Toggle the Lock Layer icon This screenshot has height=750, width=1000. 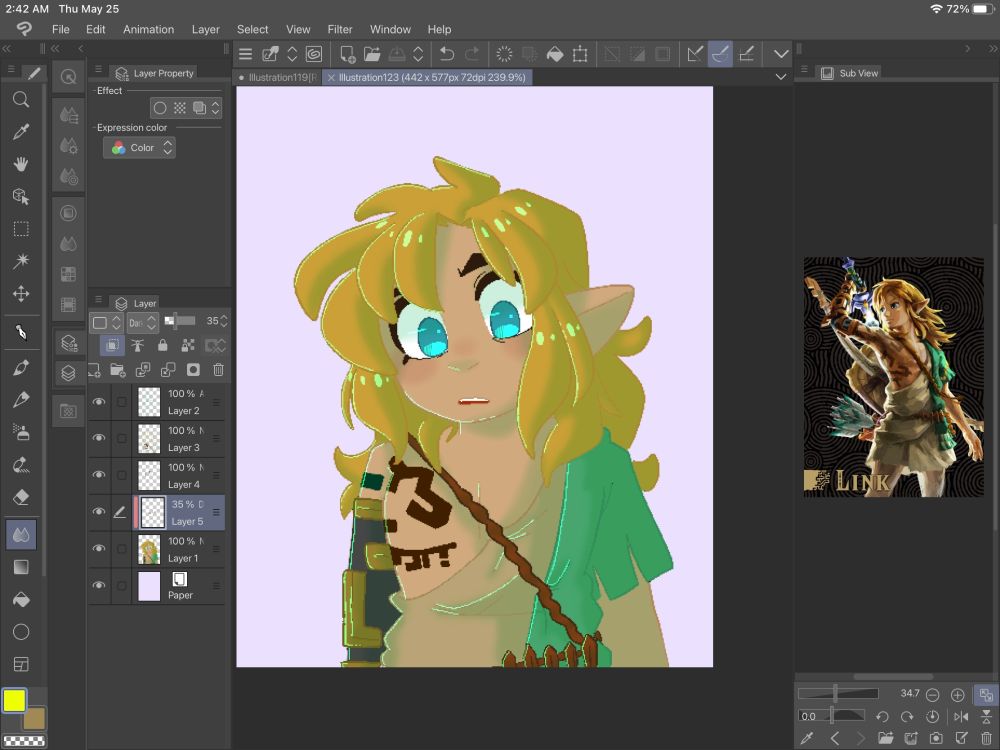point(162,345)
